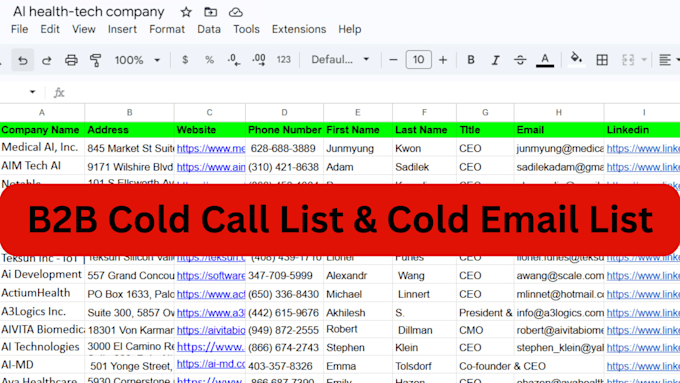Viewport: 680px width, 383px height.
Task: Select the Phone Number header cell
Action: pyautogui.click(x=284, y=130)
